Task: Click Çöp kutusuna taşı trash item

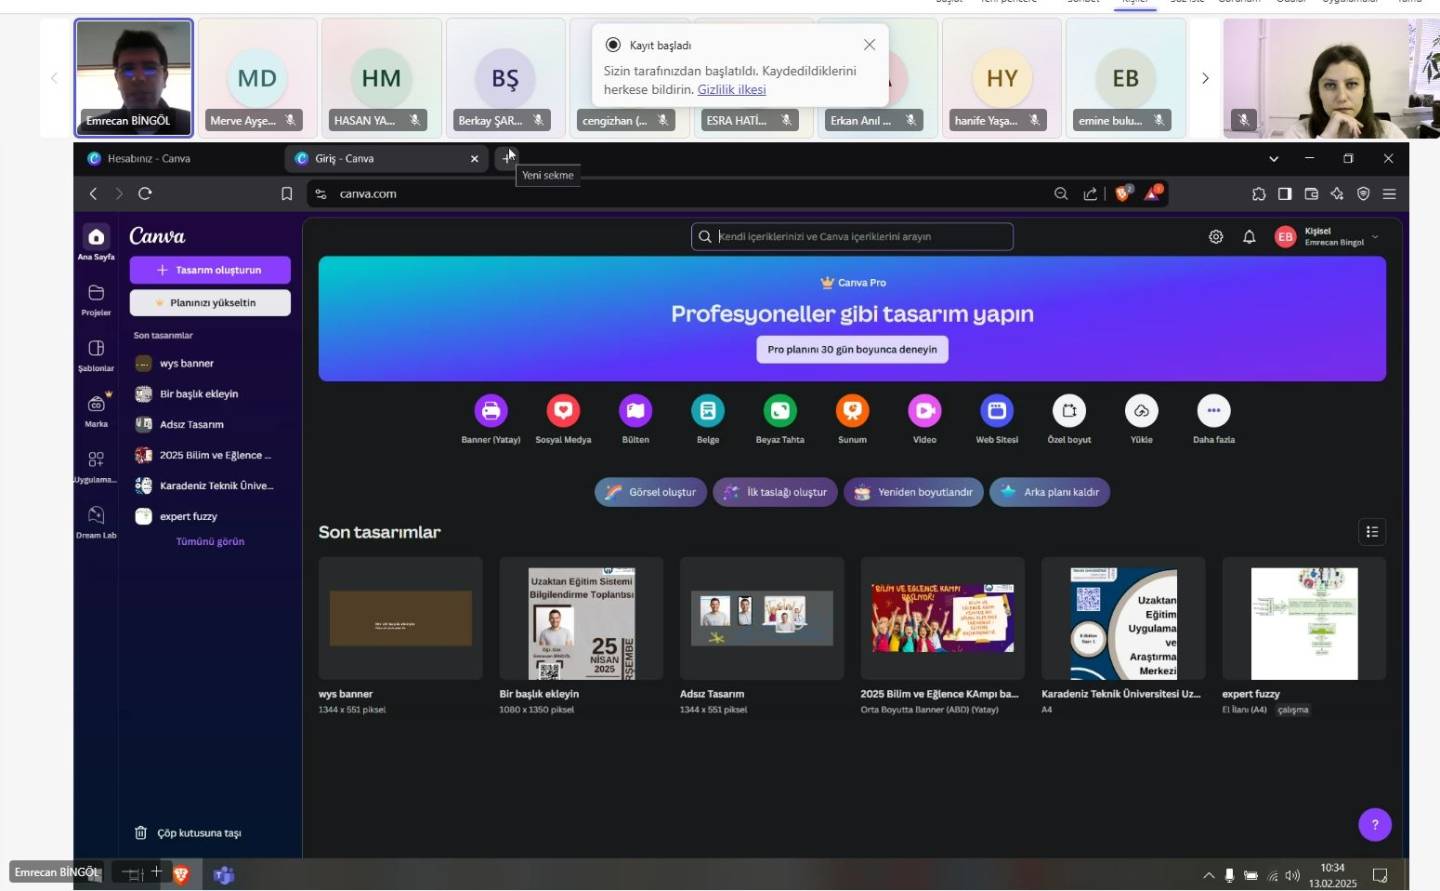Action: (x=189, y=833)
